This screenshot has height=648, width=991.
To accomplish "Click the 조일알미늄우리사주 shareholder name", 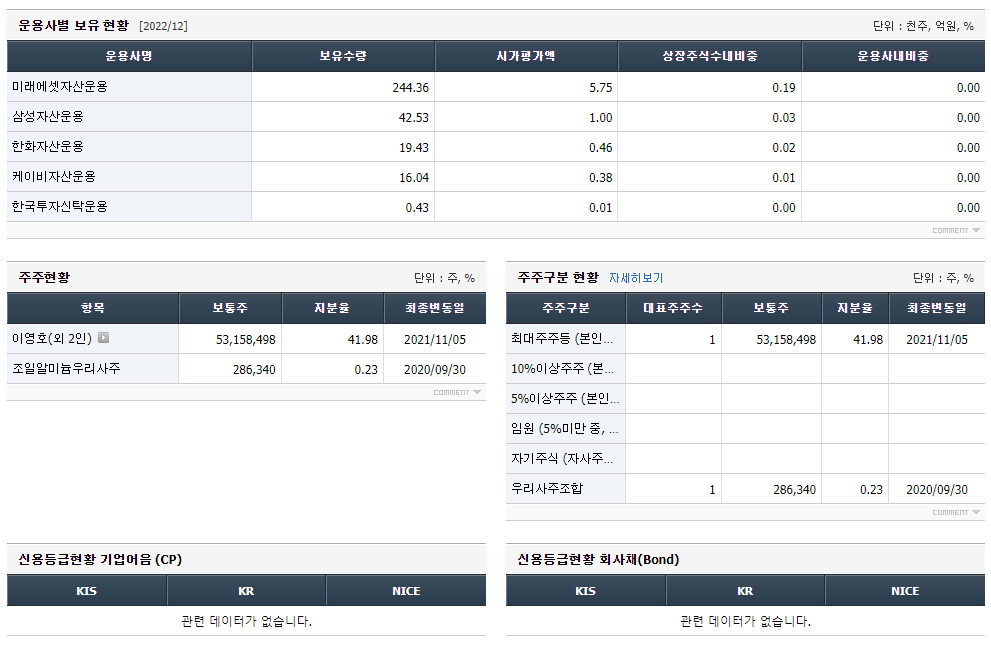I will [66, 368].
